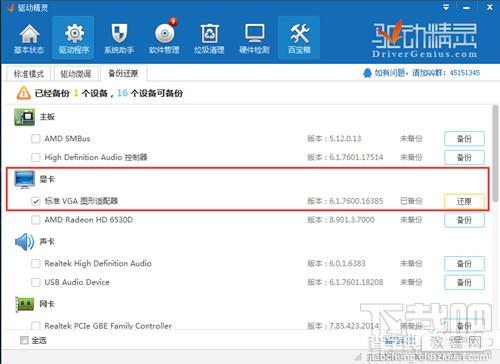The image size is (500, 364).
Task: Click the 声卡 speaker category icon
Action: point(24,242)
